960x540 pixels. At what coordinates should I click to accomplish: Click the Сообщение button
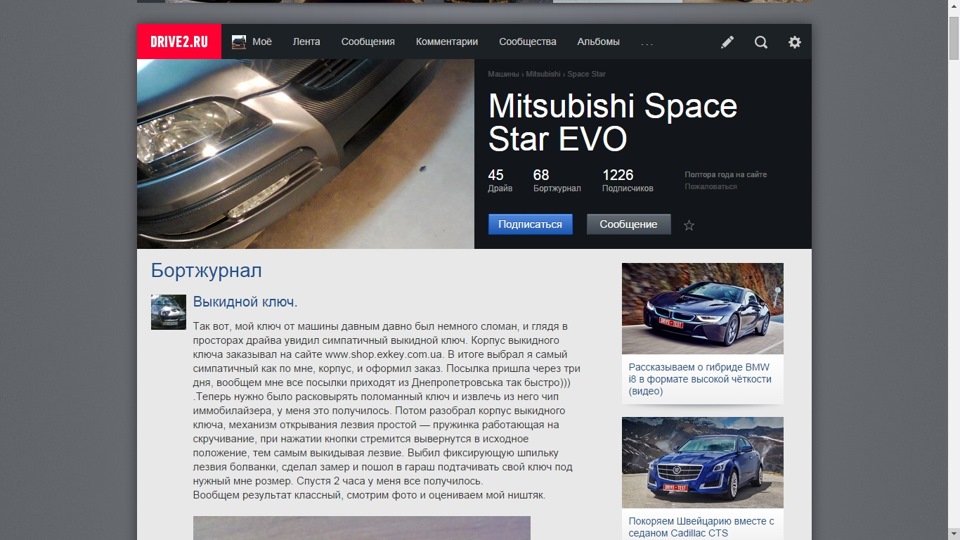(629, 224)
